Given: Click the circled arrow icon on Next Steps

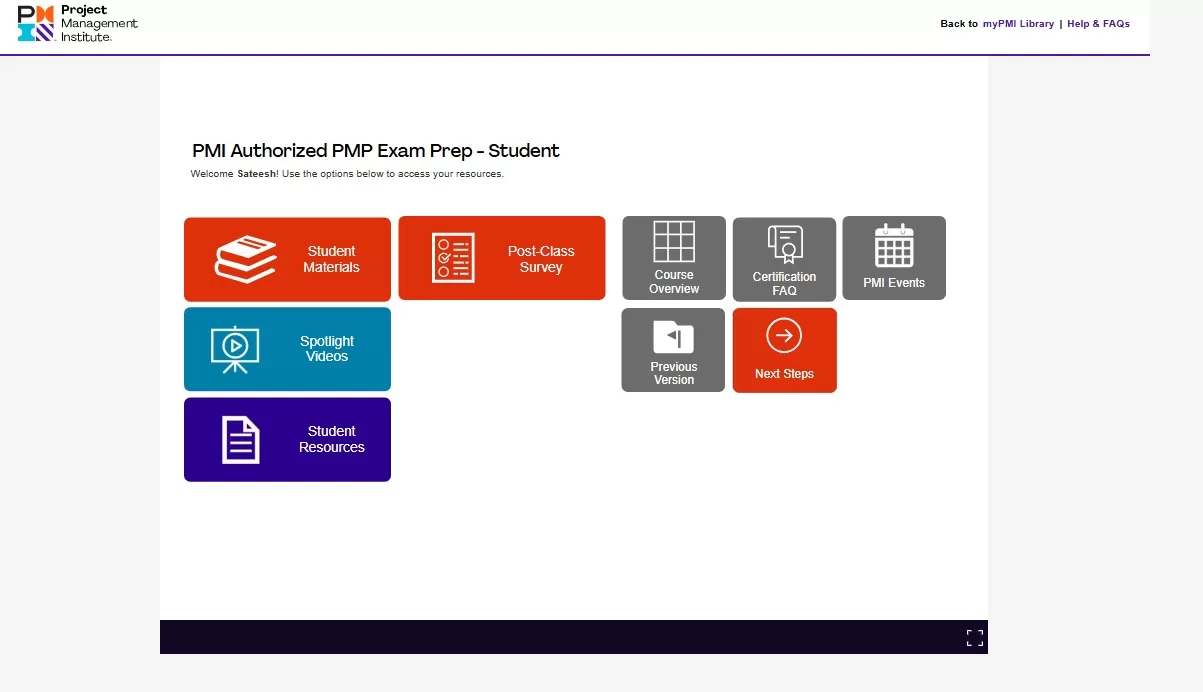Looking at the screenshot, I should point(784,336).
